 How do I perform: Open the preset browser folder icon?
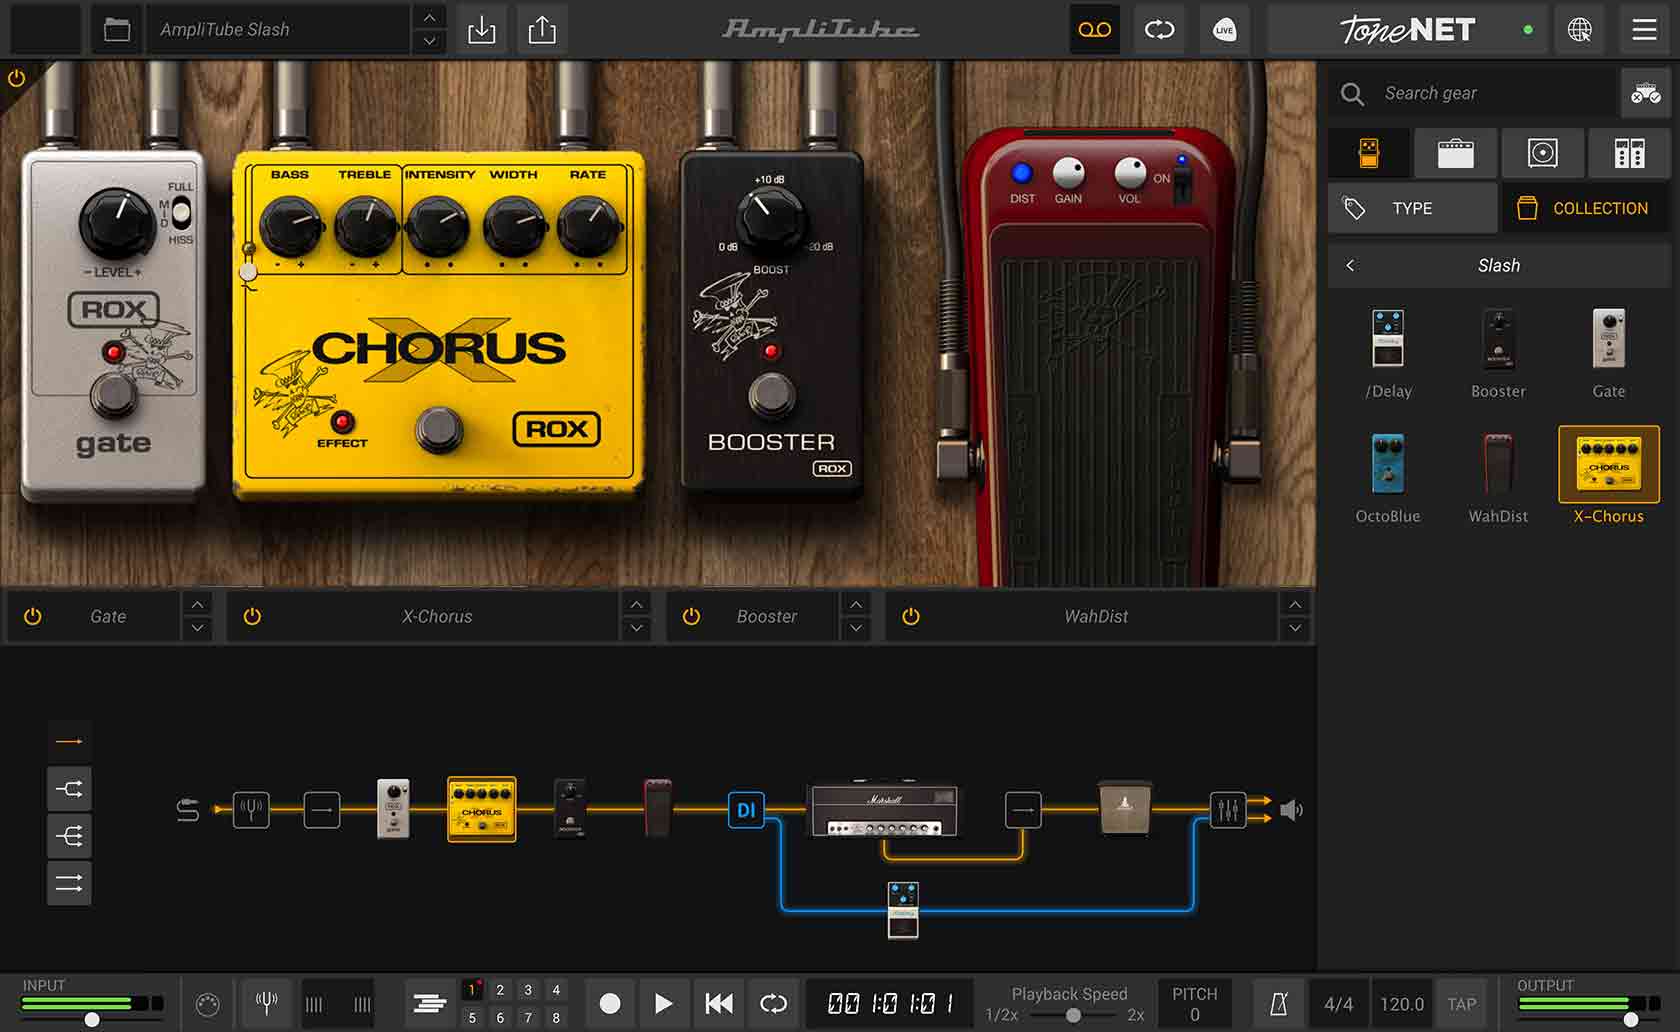pos(117,30)
